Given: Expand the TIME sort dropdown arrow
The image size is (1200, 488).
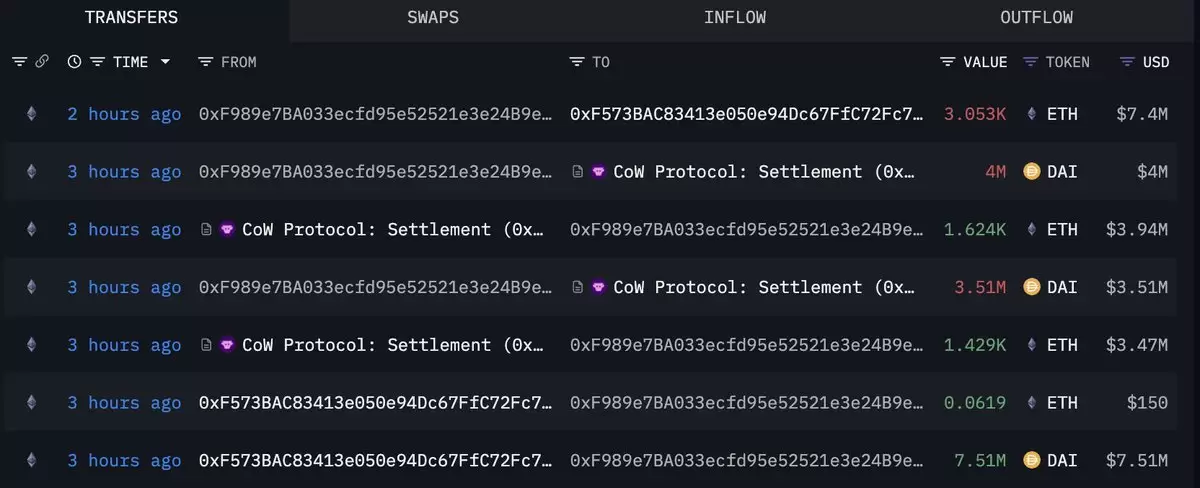Looking at the screenshot, I should [x=165, y=62].
